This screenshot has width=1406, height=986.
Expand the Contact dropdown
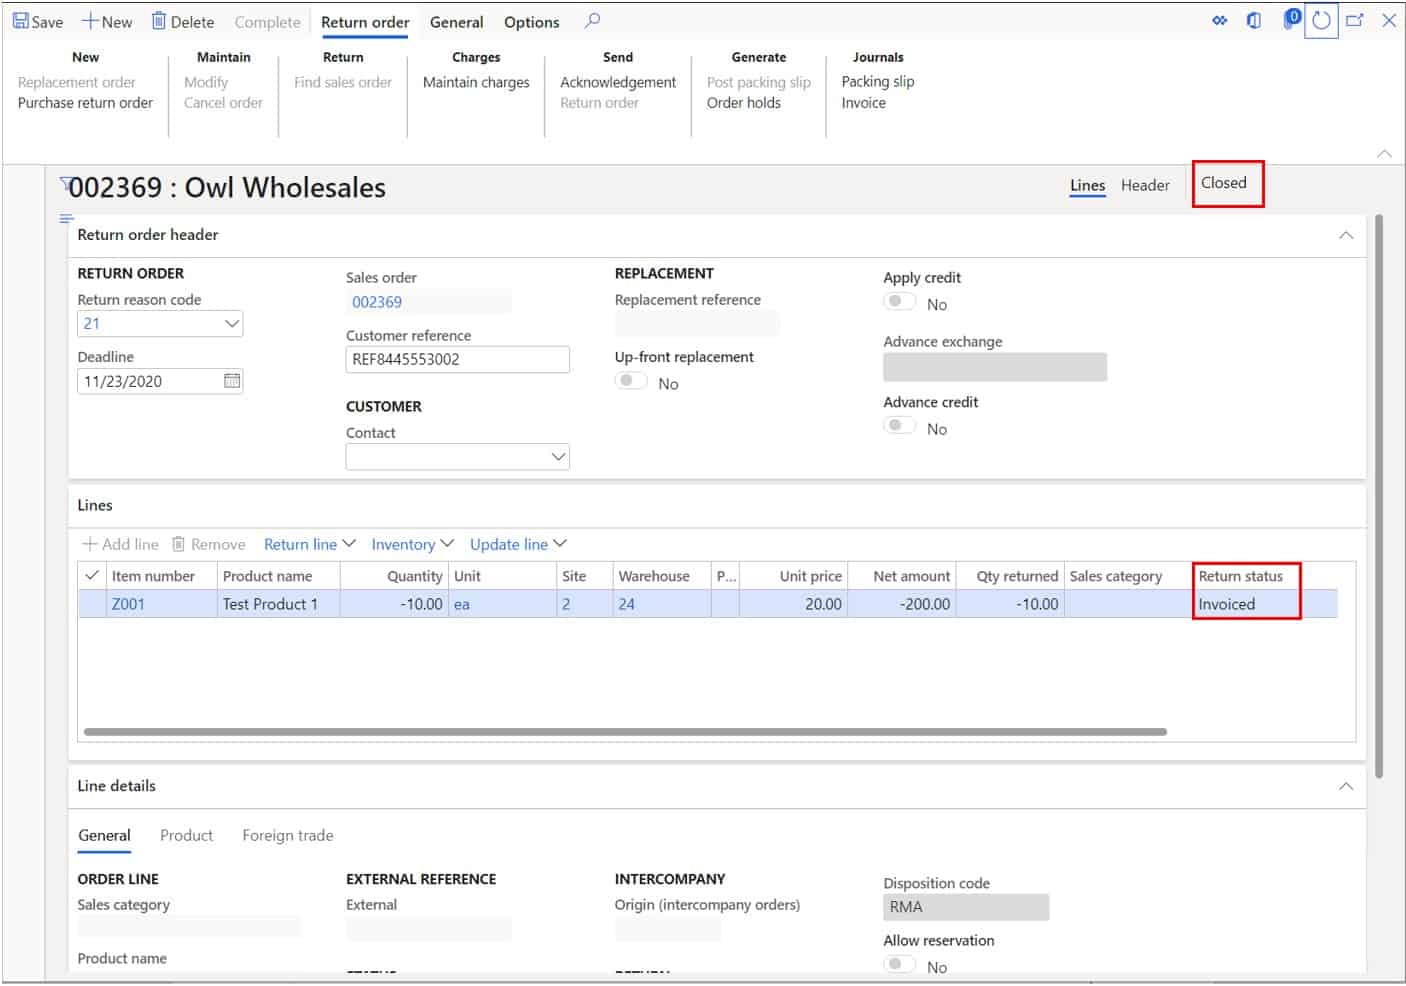pos(557,456)
